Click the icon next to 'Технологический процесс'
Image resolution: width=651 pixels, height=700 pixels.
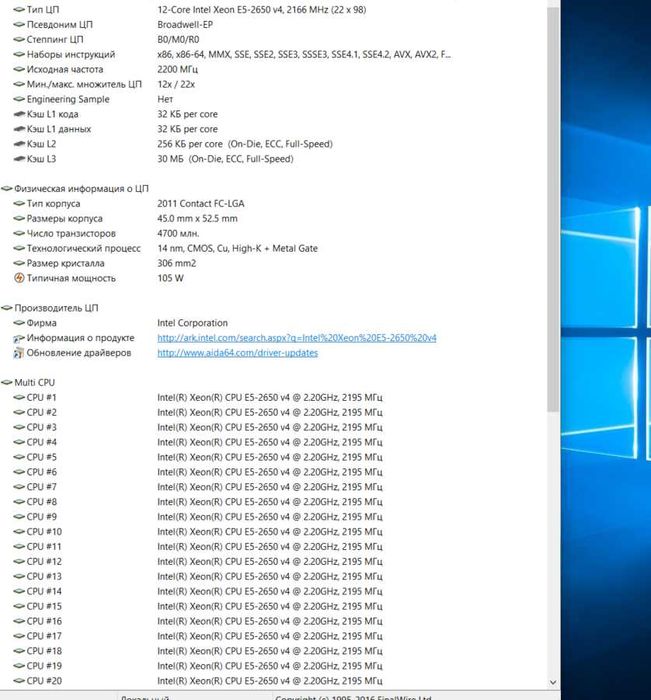(19, 248)
